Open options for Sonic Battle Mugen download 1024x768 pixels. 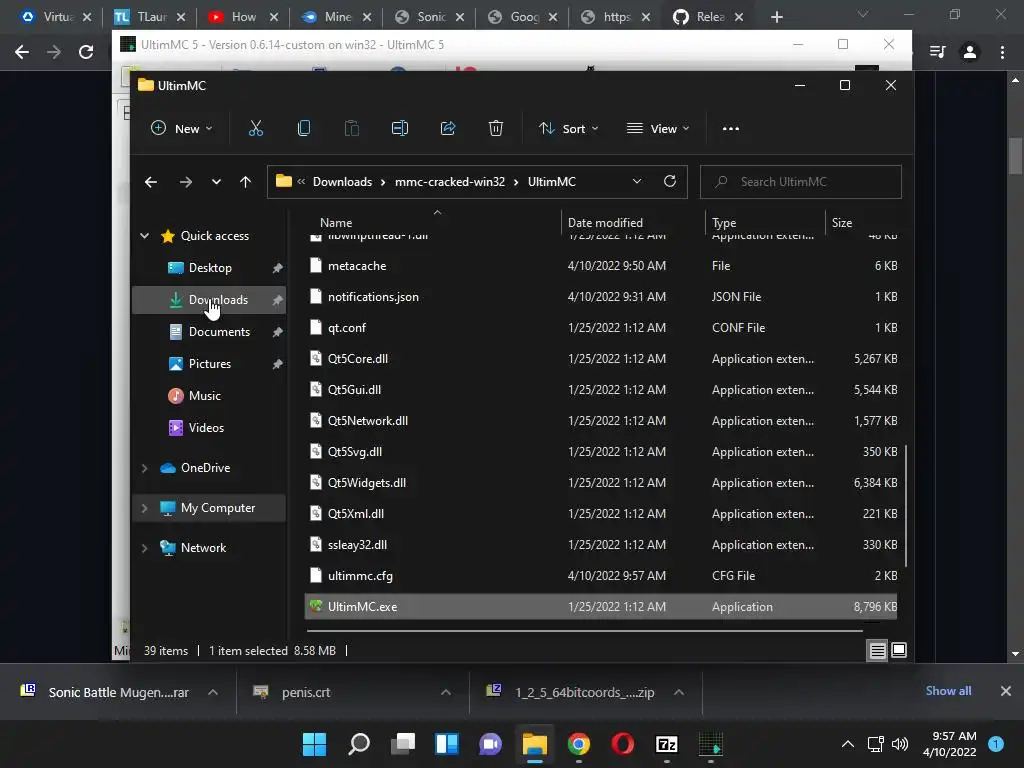213,692
